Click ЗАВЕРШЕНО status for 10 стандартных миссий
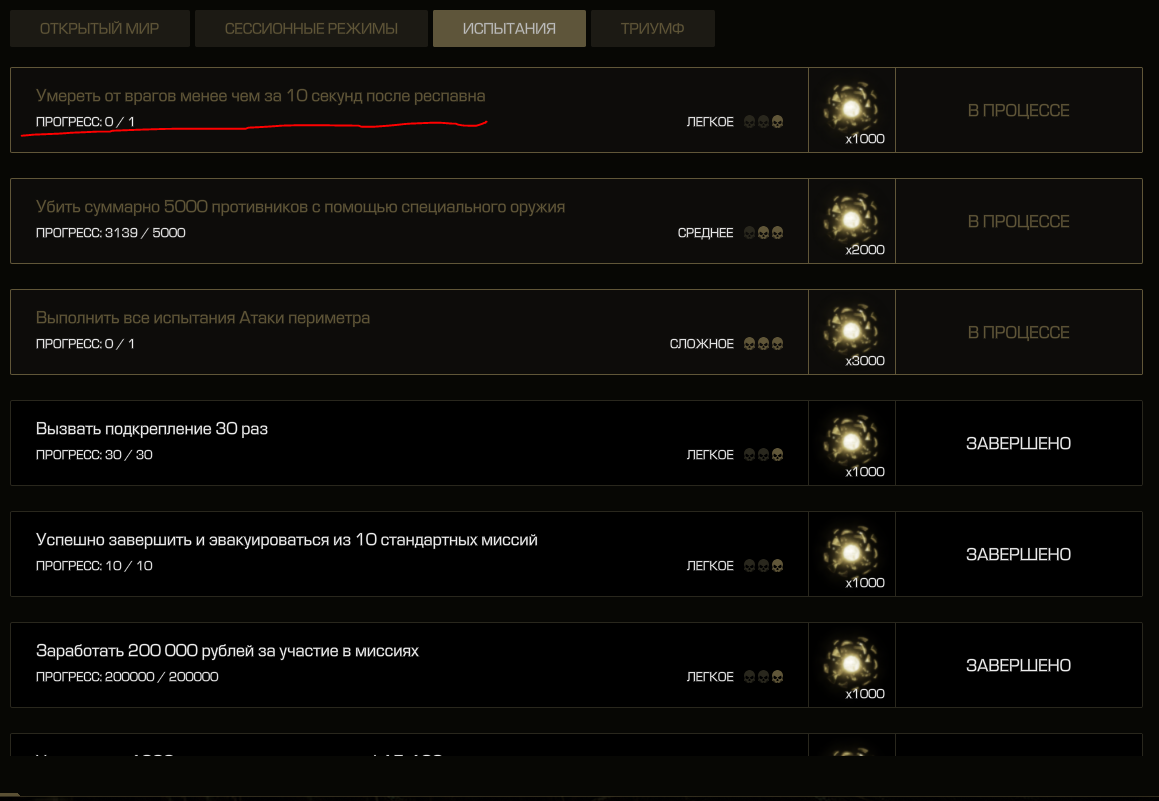 (1019, 554)
